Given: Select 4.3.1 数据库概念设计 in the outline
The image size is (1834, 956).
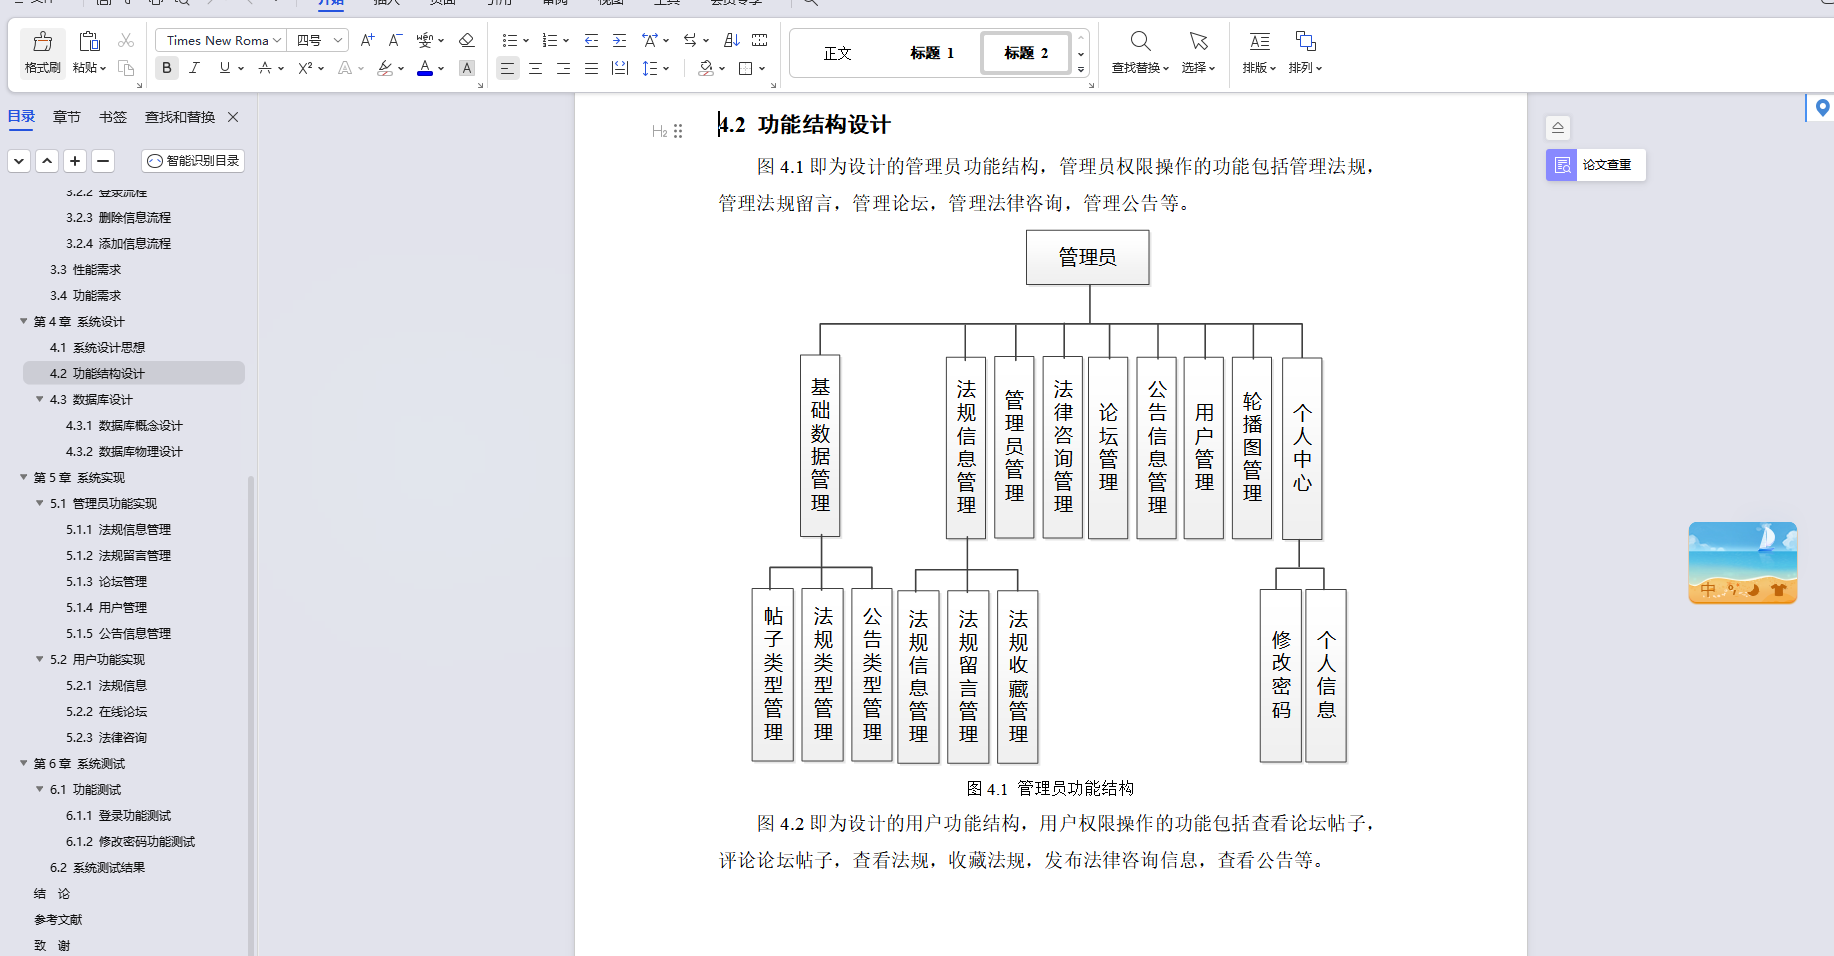Looking at the screenshot, I should point(125,425).
